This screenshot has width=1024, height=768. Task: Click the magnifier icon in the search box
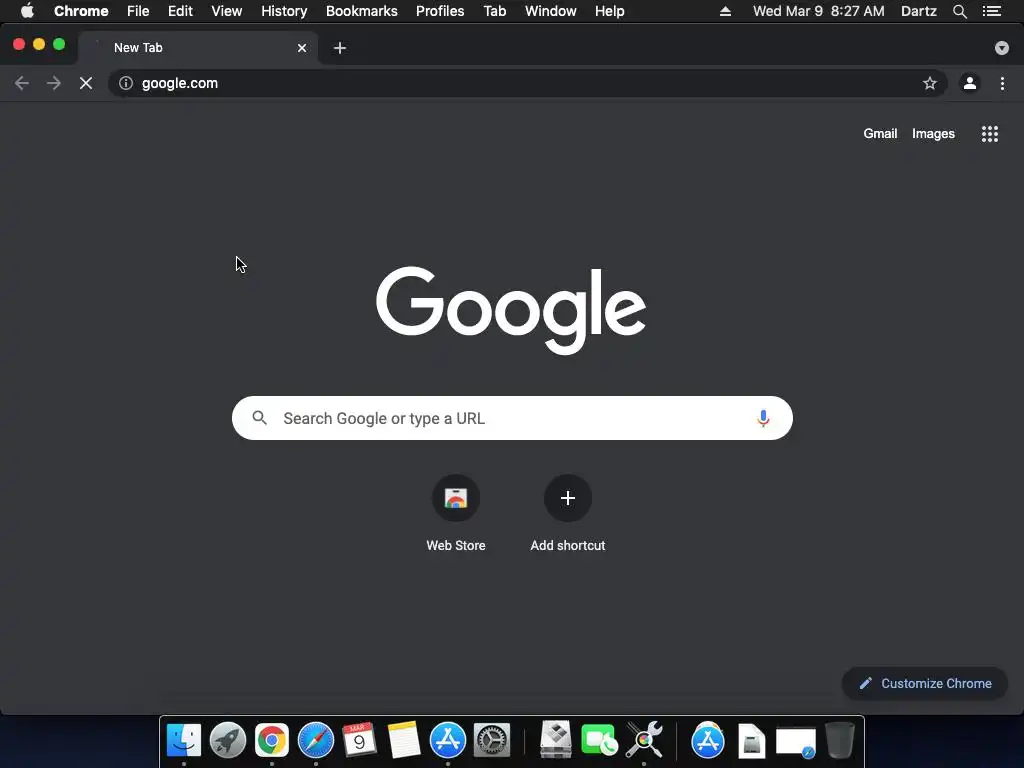(259, 418)
